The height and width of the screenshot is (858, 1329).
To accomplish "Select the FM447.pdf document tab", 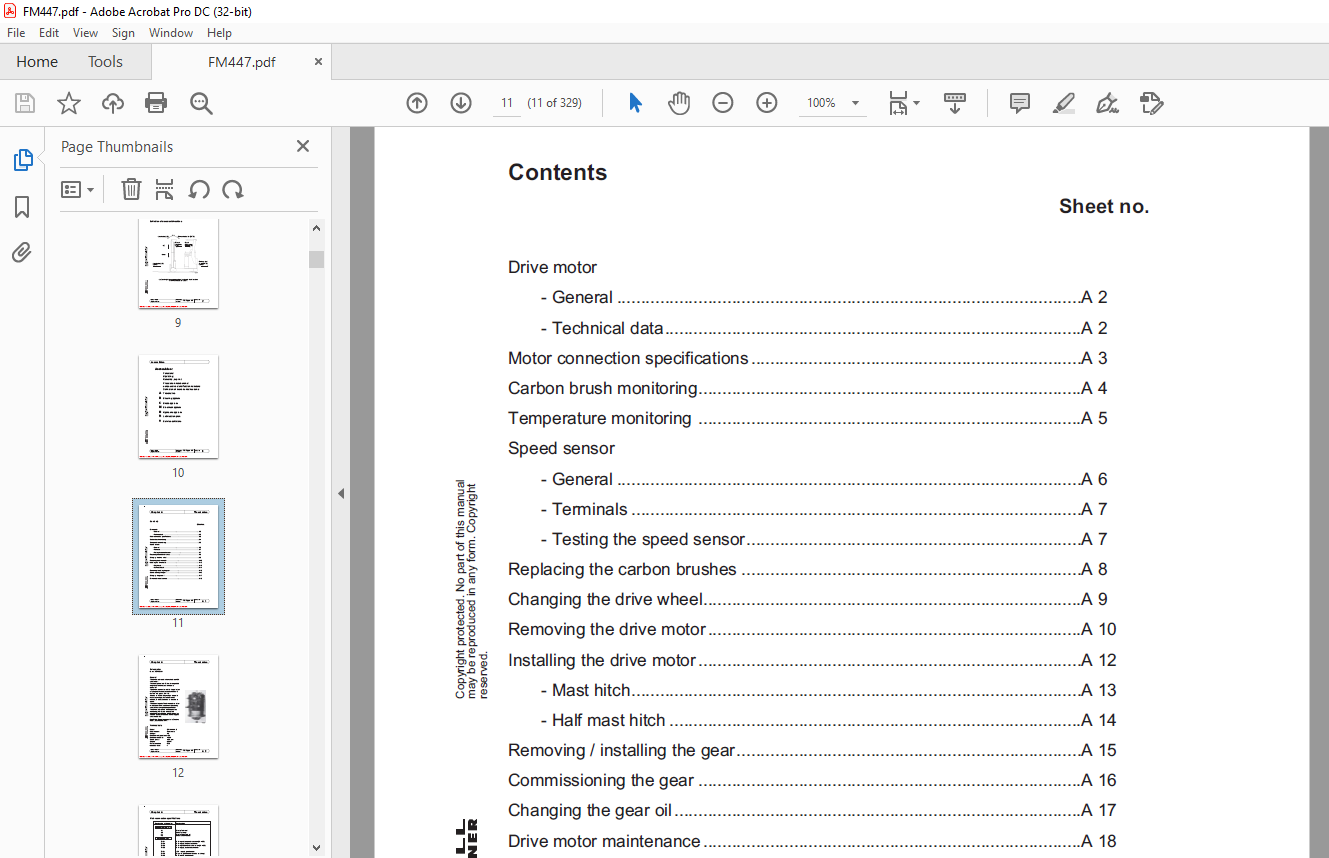I will pos(241,62).
